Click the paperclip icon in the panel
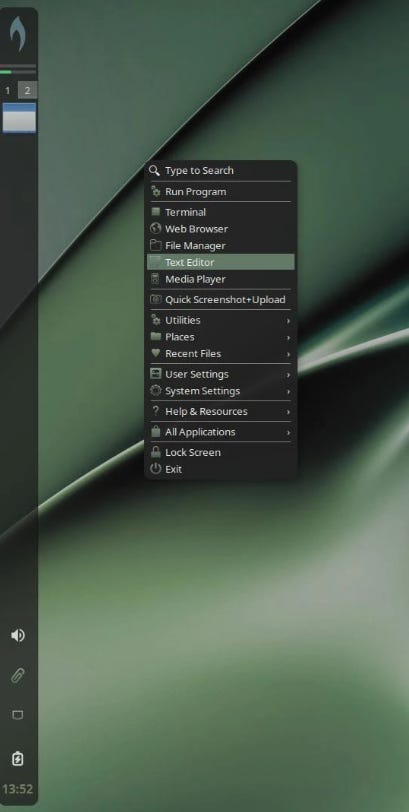409x812 pixels. pos(18,675)
